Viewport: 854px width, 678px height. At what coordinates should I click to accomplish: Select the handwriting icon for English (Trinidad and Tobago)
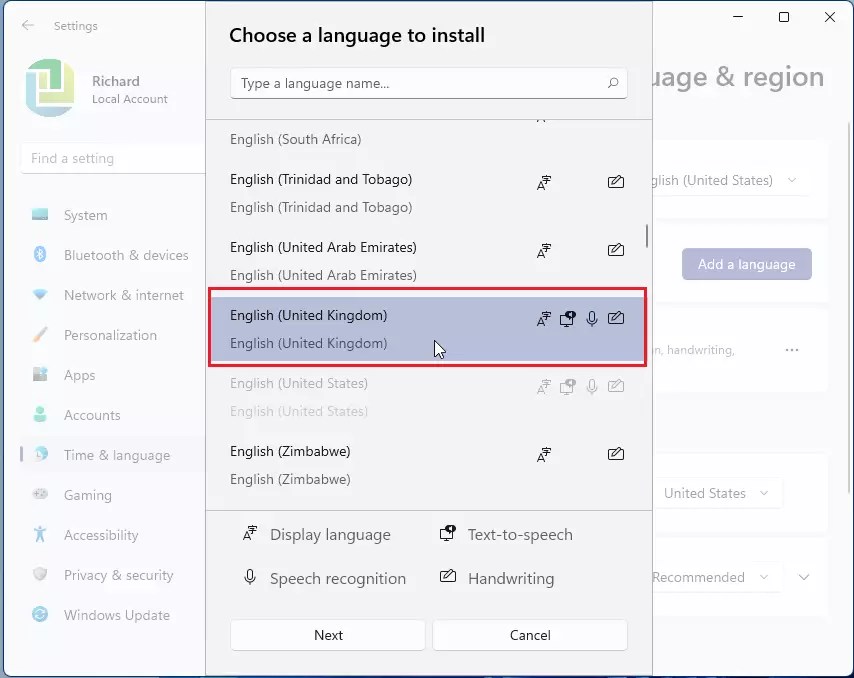click(615, 182)
